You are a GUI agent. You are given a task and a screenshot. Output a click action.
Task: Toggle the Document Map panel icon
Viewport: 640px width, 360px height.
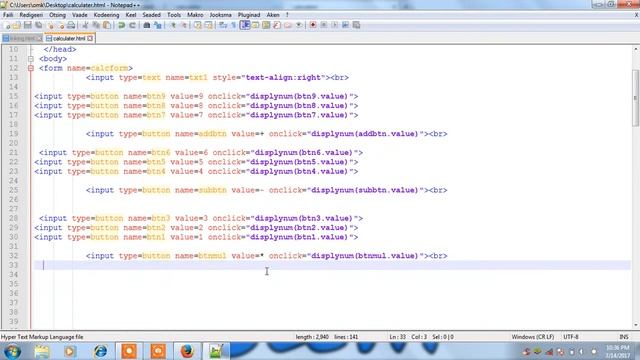[266, 25]
